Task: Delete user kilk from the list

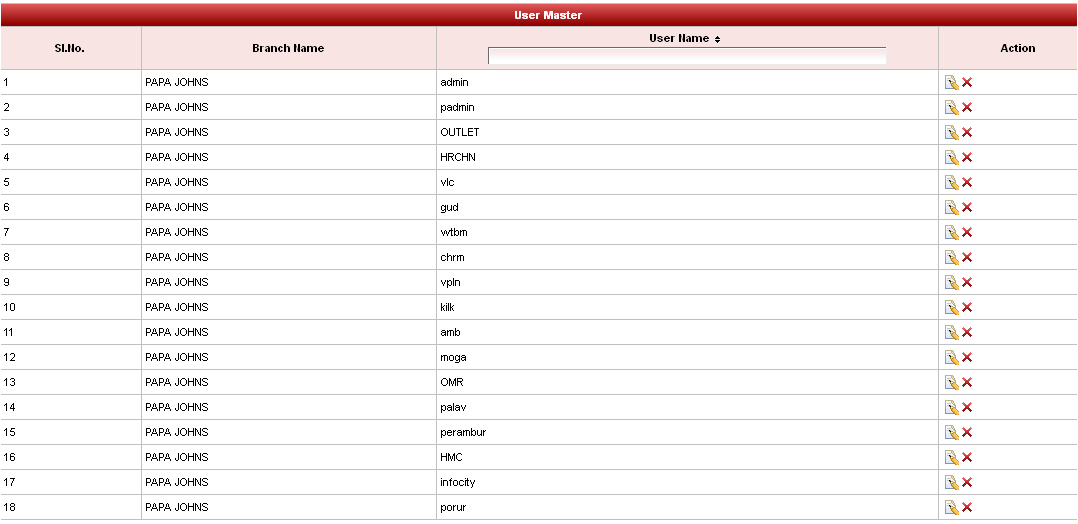Action: click(967, 307)
